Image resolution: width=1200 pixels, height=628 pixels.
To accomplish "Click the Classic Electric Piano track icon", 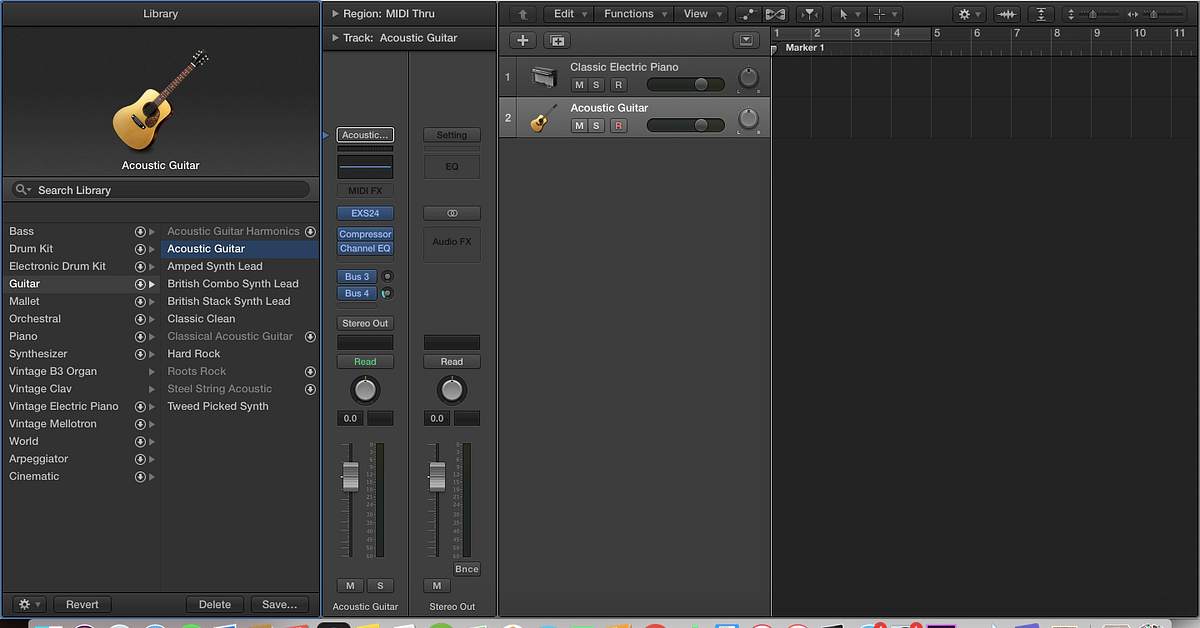I will click(544, 77).
